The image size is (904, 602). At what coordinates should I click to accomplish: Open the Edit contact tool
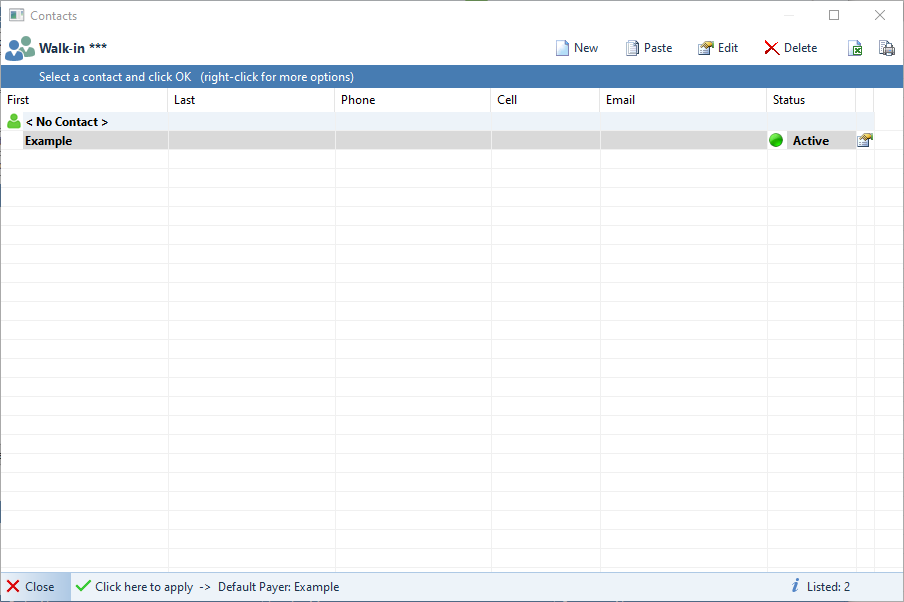[x=718, y=48]
